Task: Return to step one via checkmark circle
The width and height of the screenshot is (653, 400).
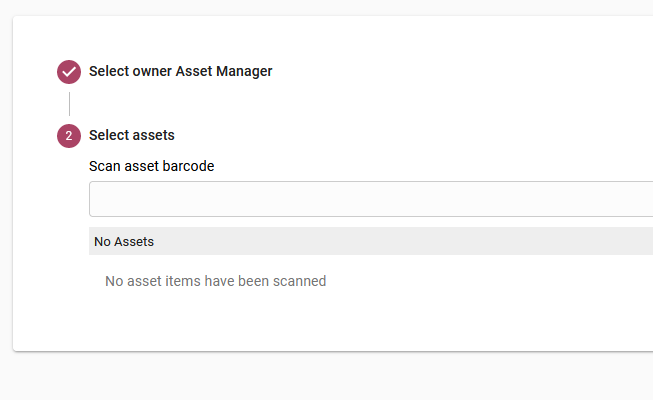Action: [69, 72]
